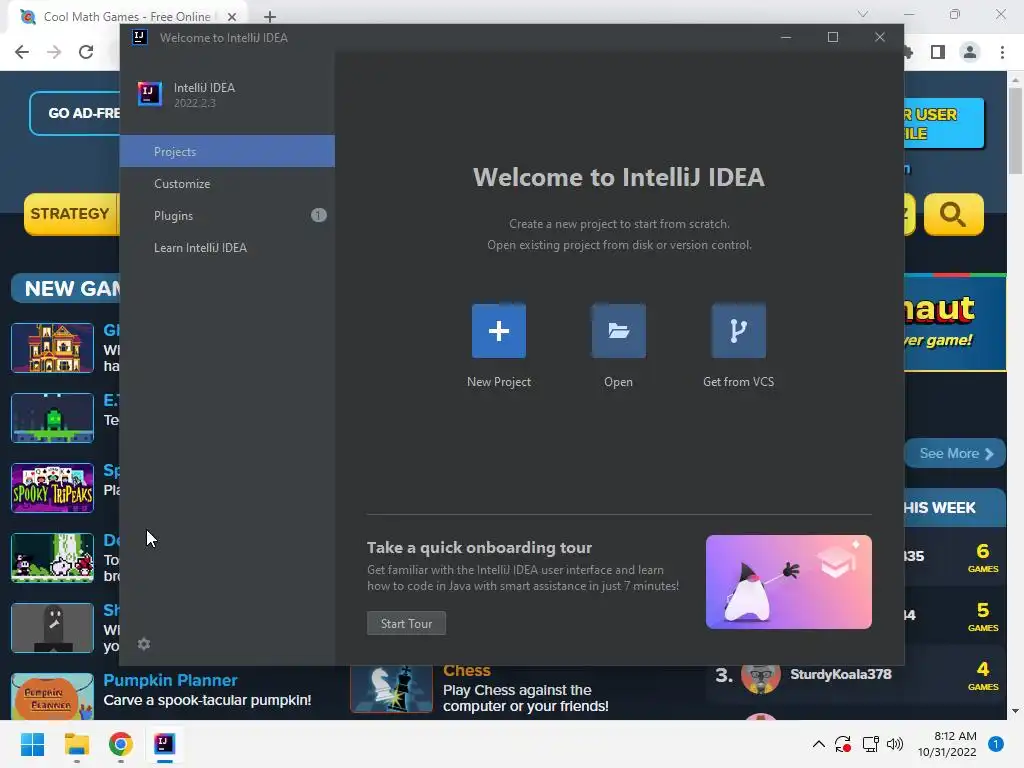Screen dimensions: 1024x768
Task: Open the STRATEGY category on Cool Math
Action: (x=71, y=214)
